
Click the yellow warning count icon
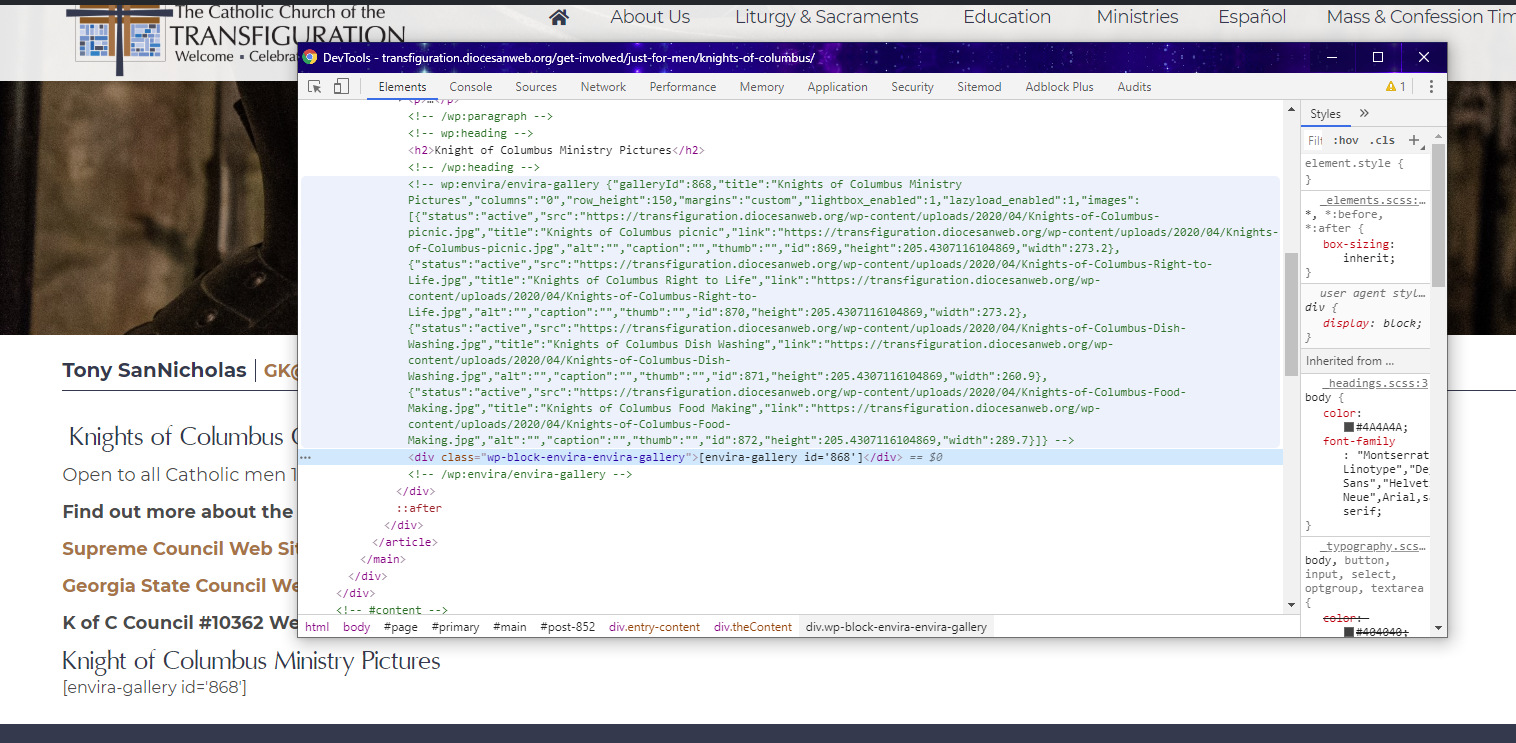(x=1395, y=87)
